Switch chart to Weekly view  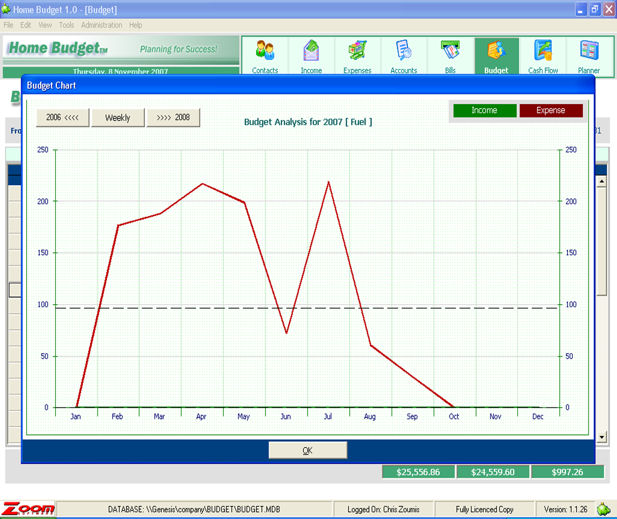click(118, 117)
